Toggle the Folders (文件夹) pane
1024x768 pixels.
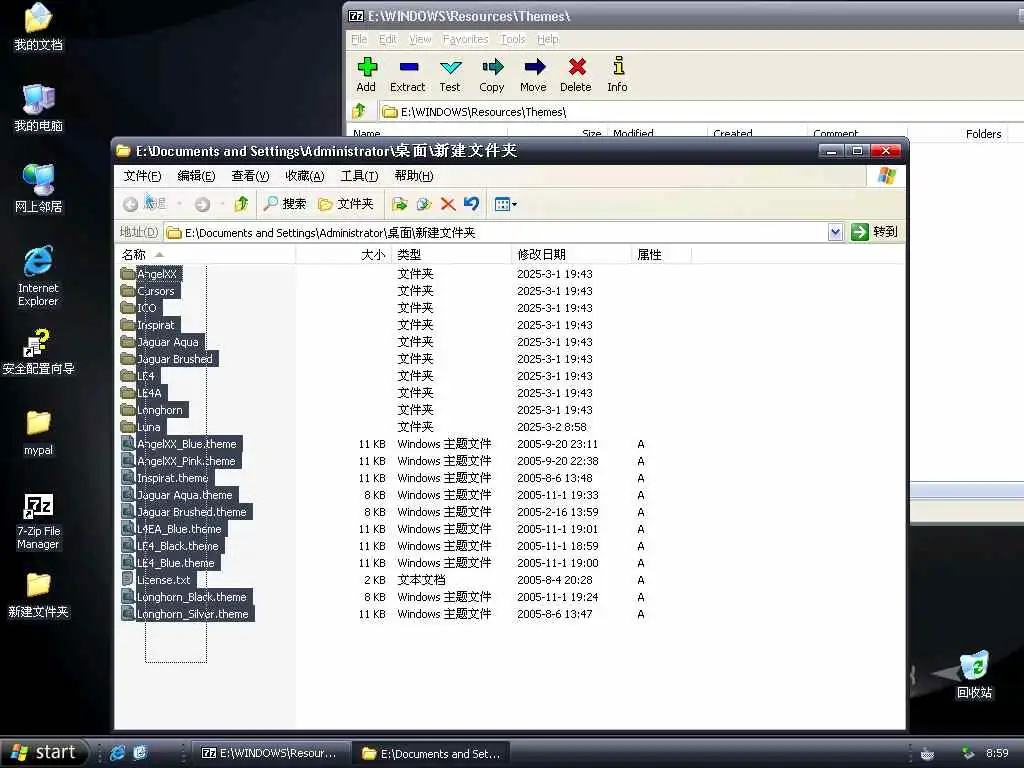coord(346,204)
